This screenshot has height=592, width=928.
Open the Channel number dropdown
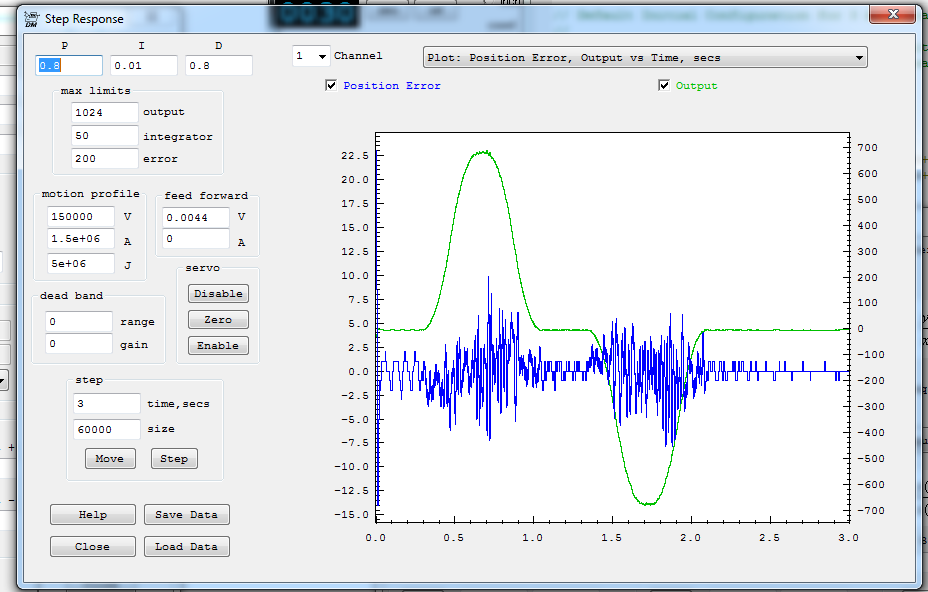point(311,56)
